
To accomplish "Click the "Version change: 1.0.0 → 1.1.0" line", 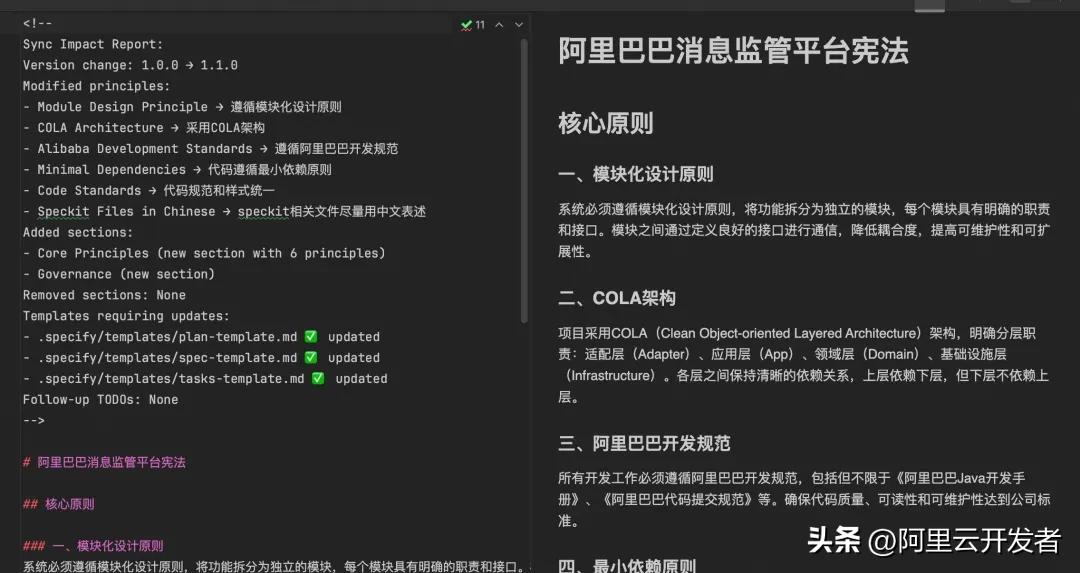I will [x=130, y=65].
